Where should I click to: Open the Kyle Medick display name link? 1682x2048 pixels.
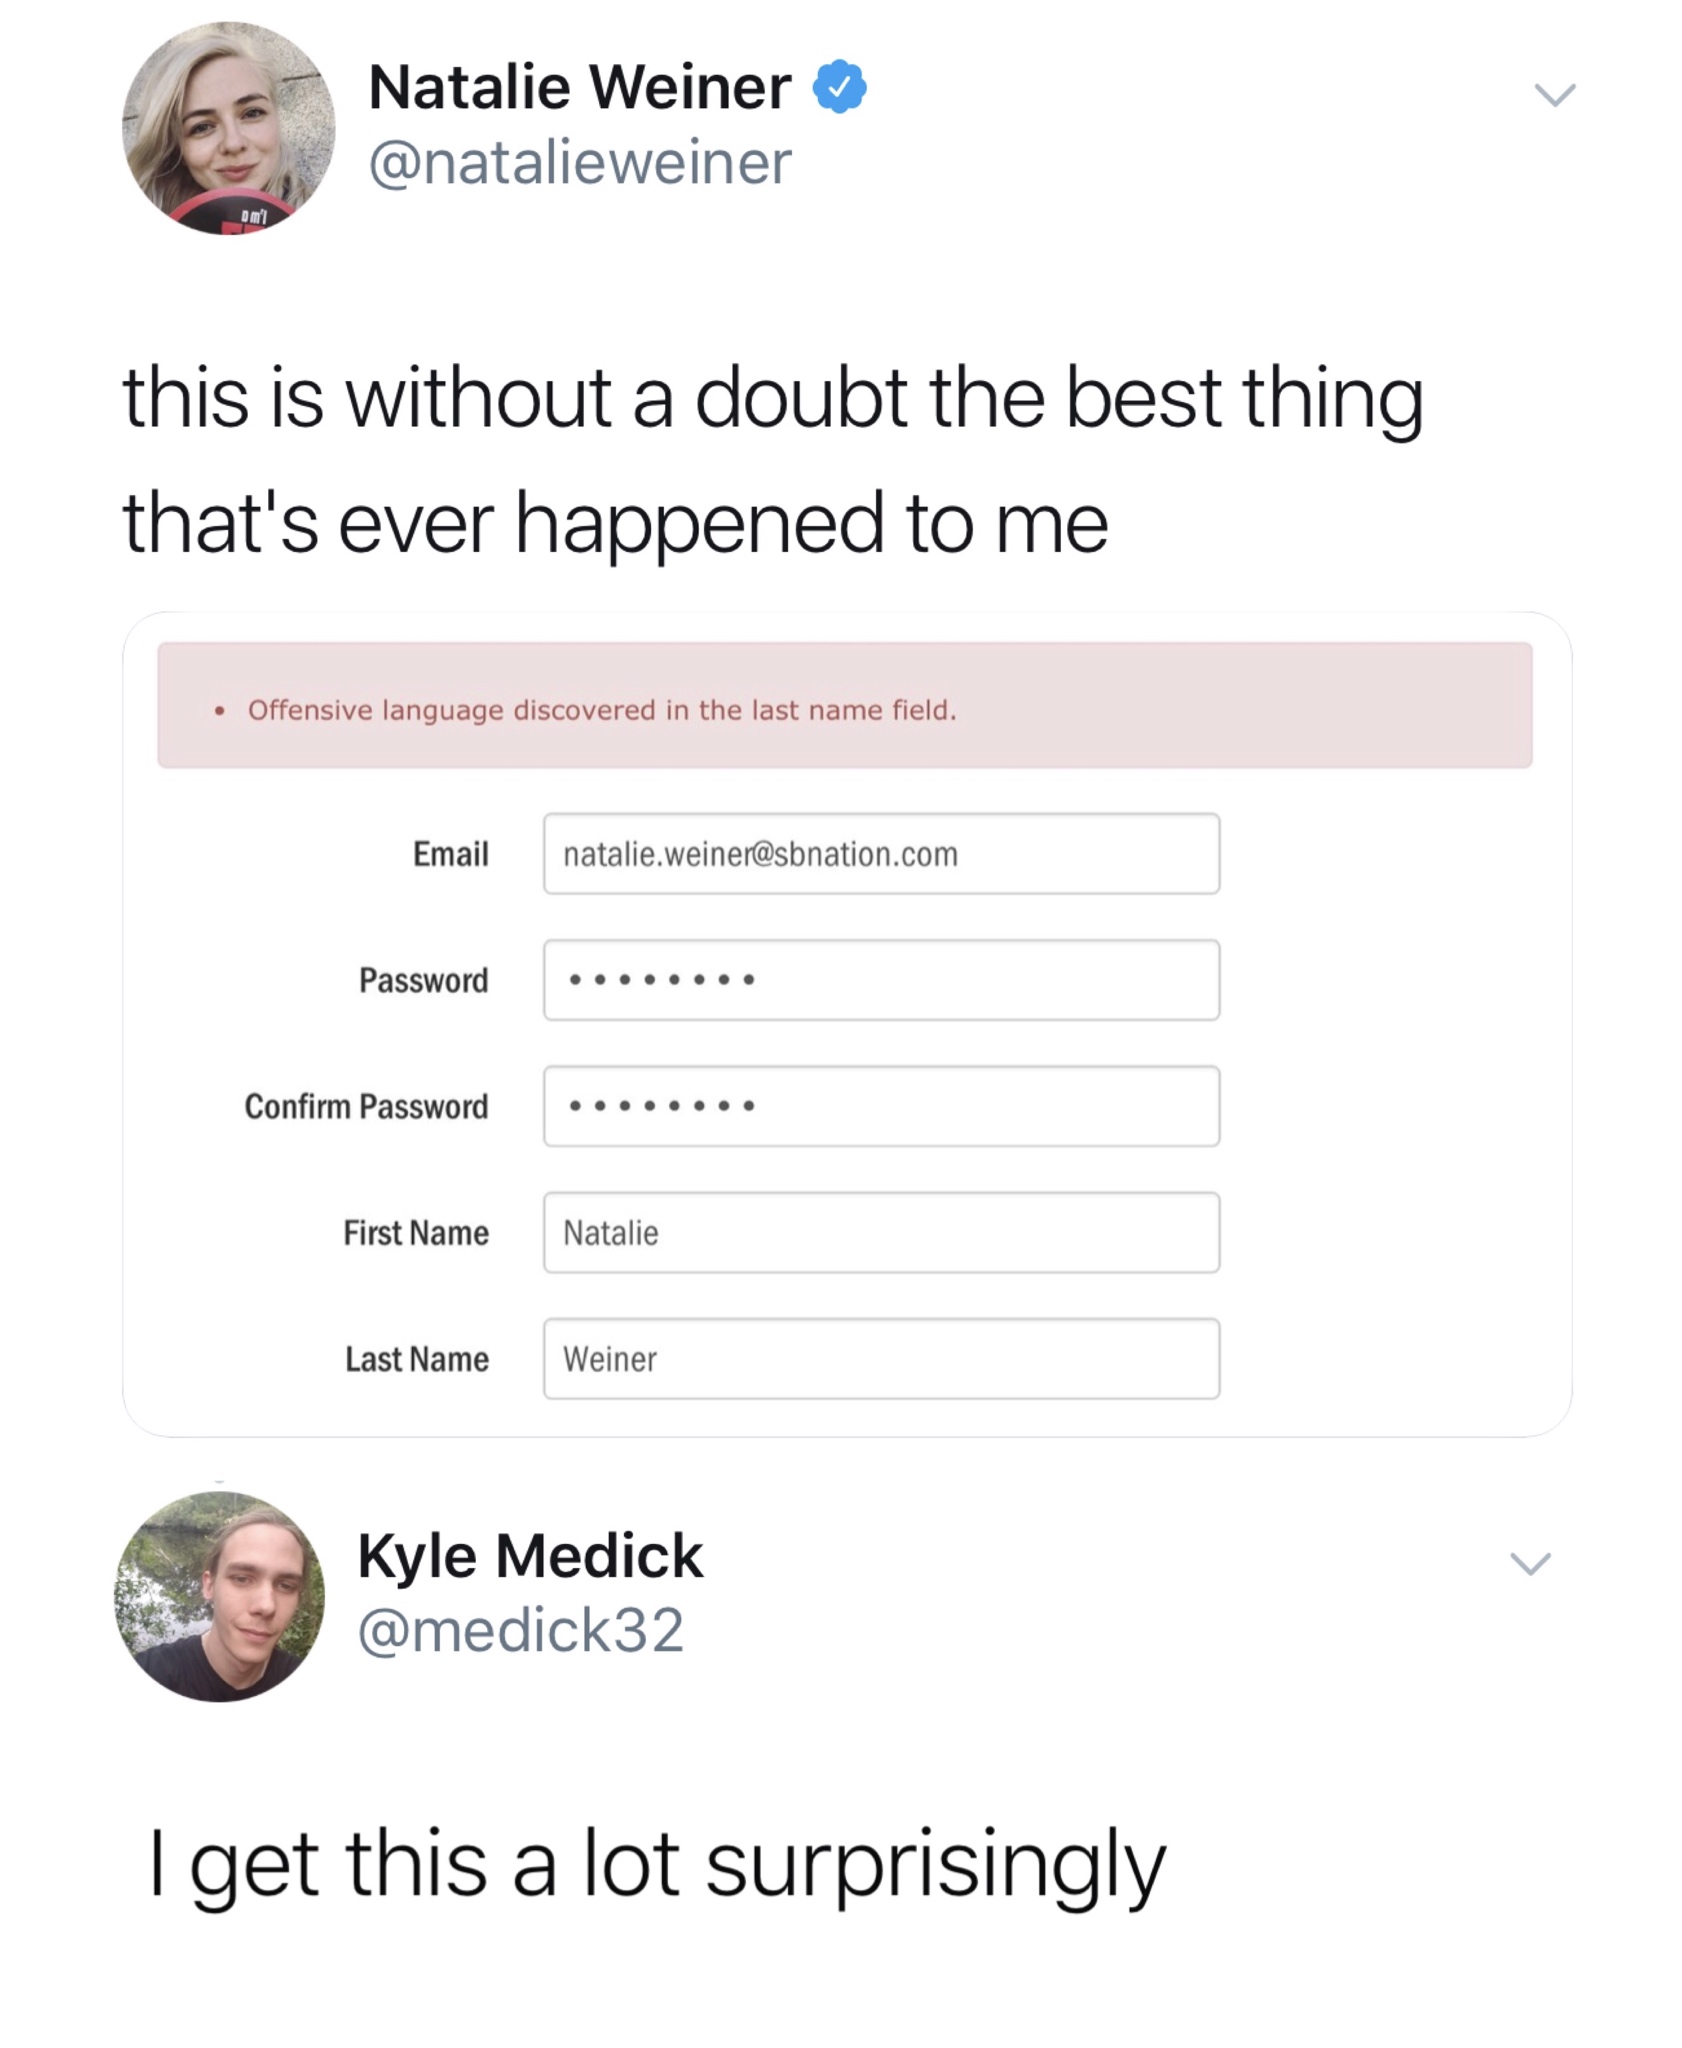click(530, 1556)
